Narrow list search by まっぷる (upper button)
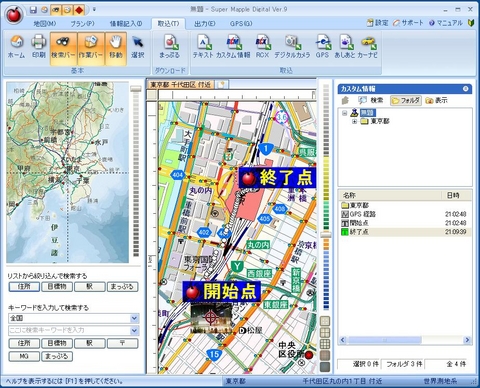This screenshot has height=388, width=480. tap(122, 287)
